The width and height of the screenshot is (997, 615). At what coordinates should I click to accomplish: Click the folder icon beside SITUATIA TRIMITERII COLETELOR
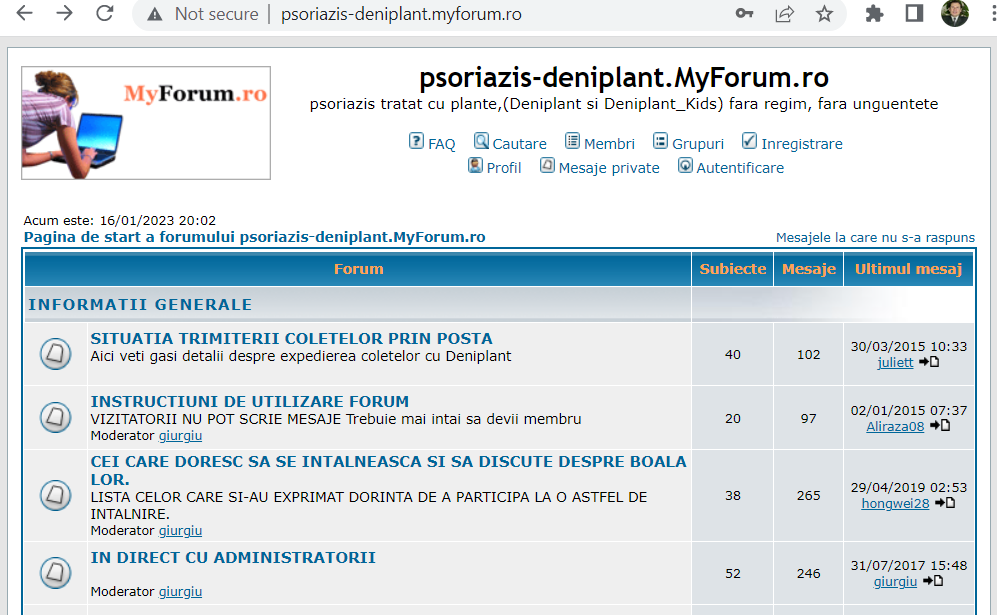pyautogui.click(x=55, y=353)
